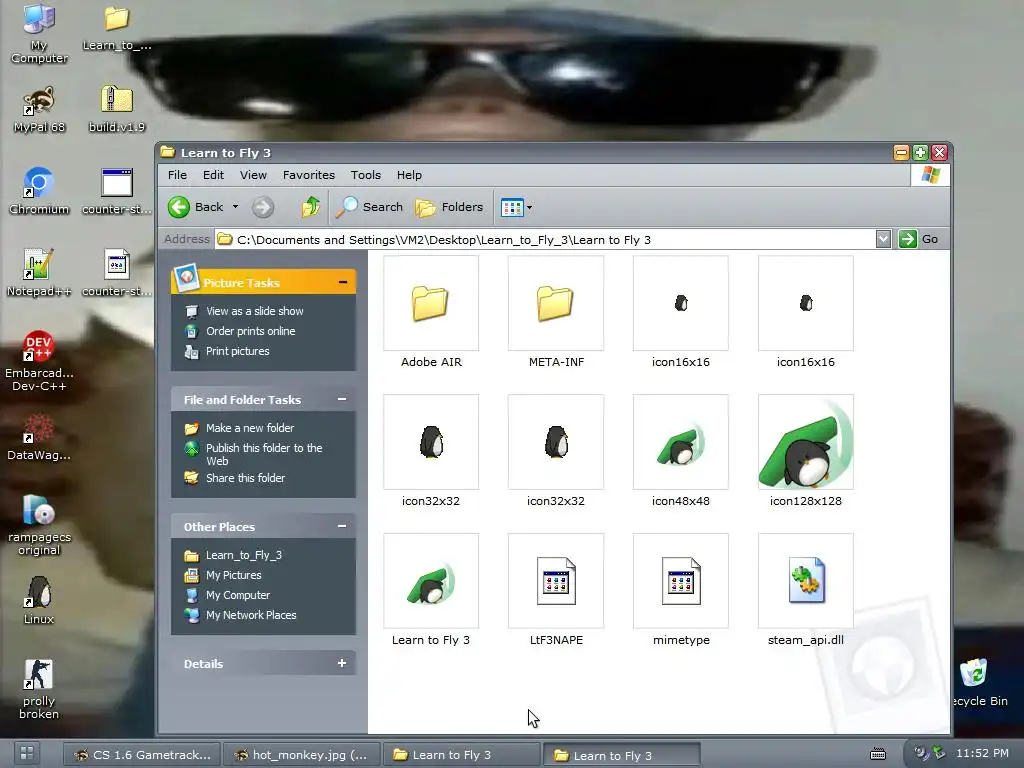Select the Linux penguin desktop shortcut
The height and width of the screenshot is (768, 1024).
(x=39, y=600)
